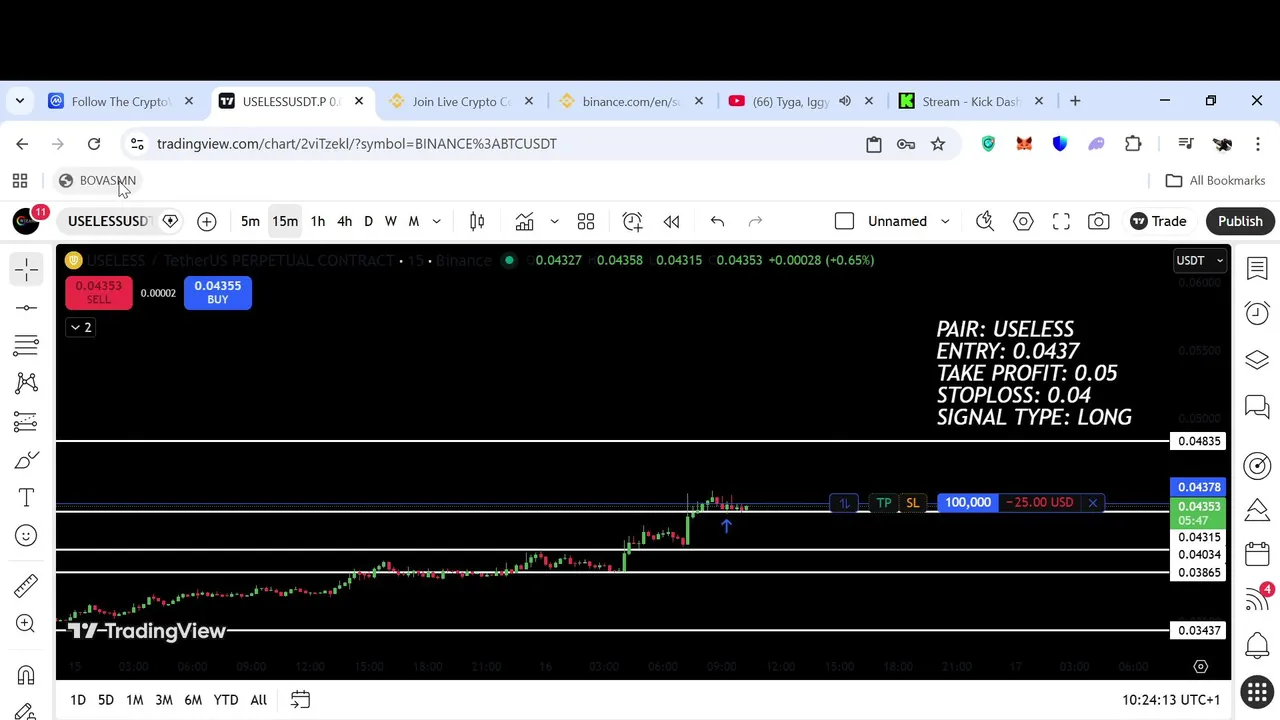Screen dimensions: 1280x720
Task: Open the object tree layers panel
Action: pos(1257,360)
